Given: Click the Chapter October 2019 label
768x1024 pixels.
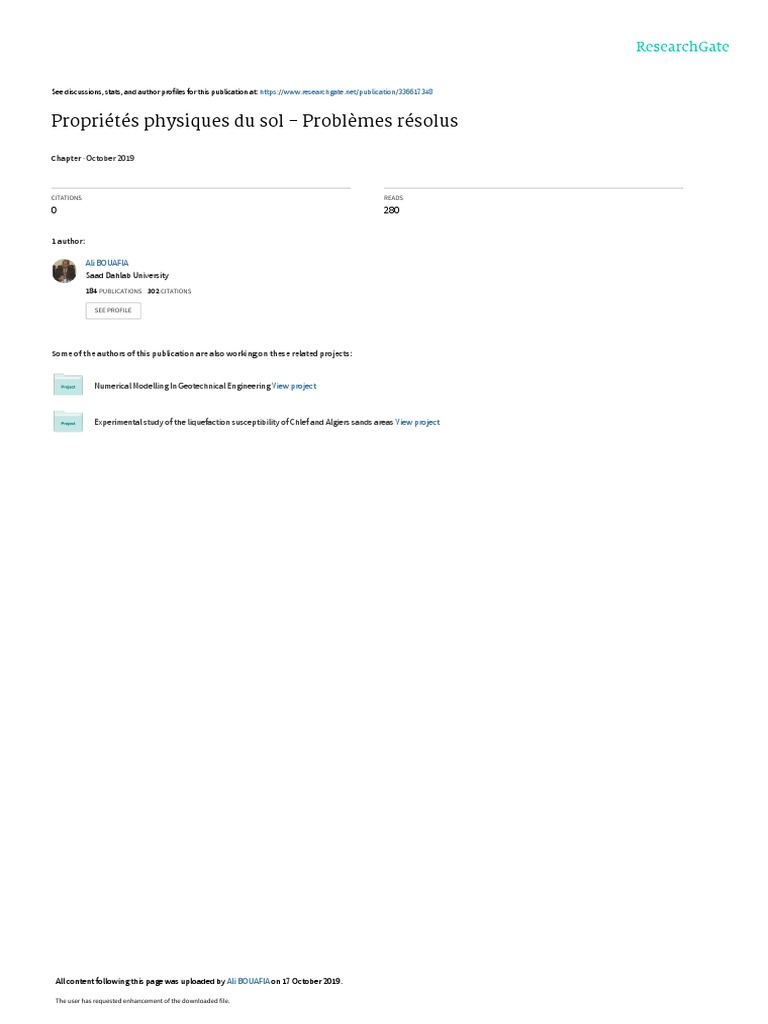Looking at the screenshot, I should (93, 158).
